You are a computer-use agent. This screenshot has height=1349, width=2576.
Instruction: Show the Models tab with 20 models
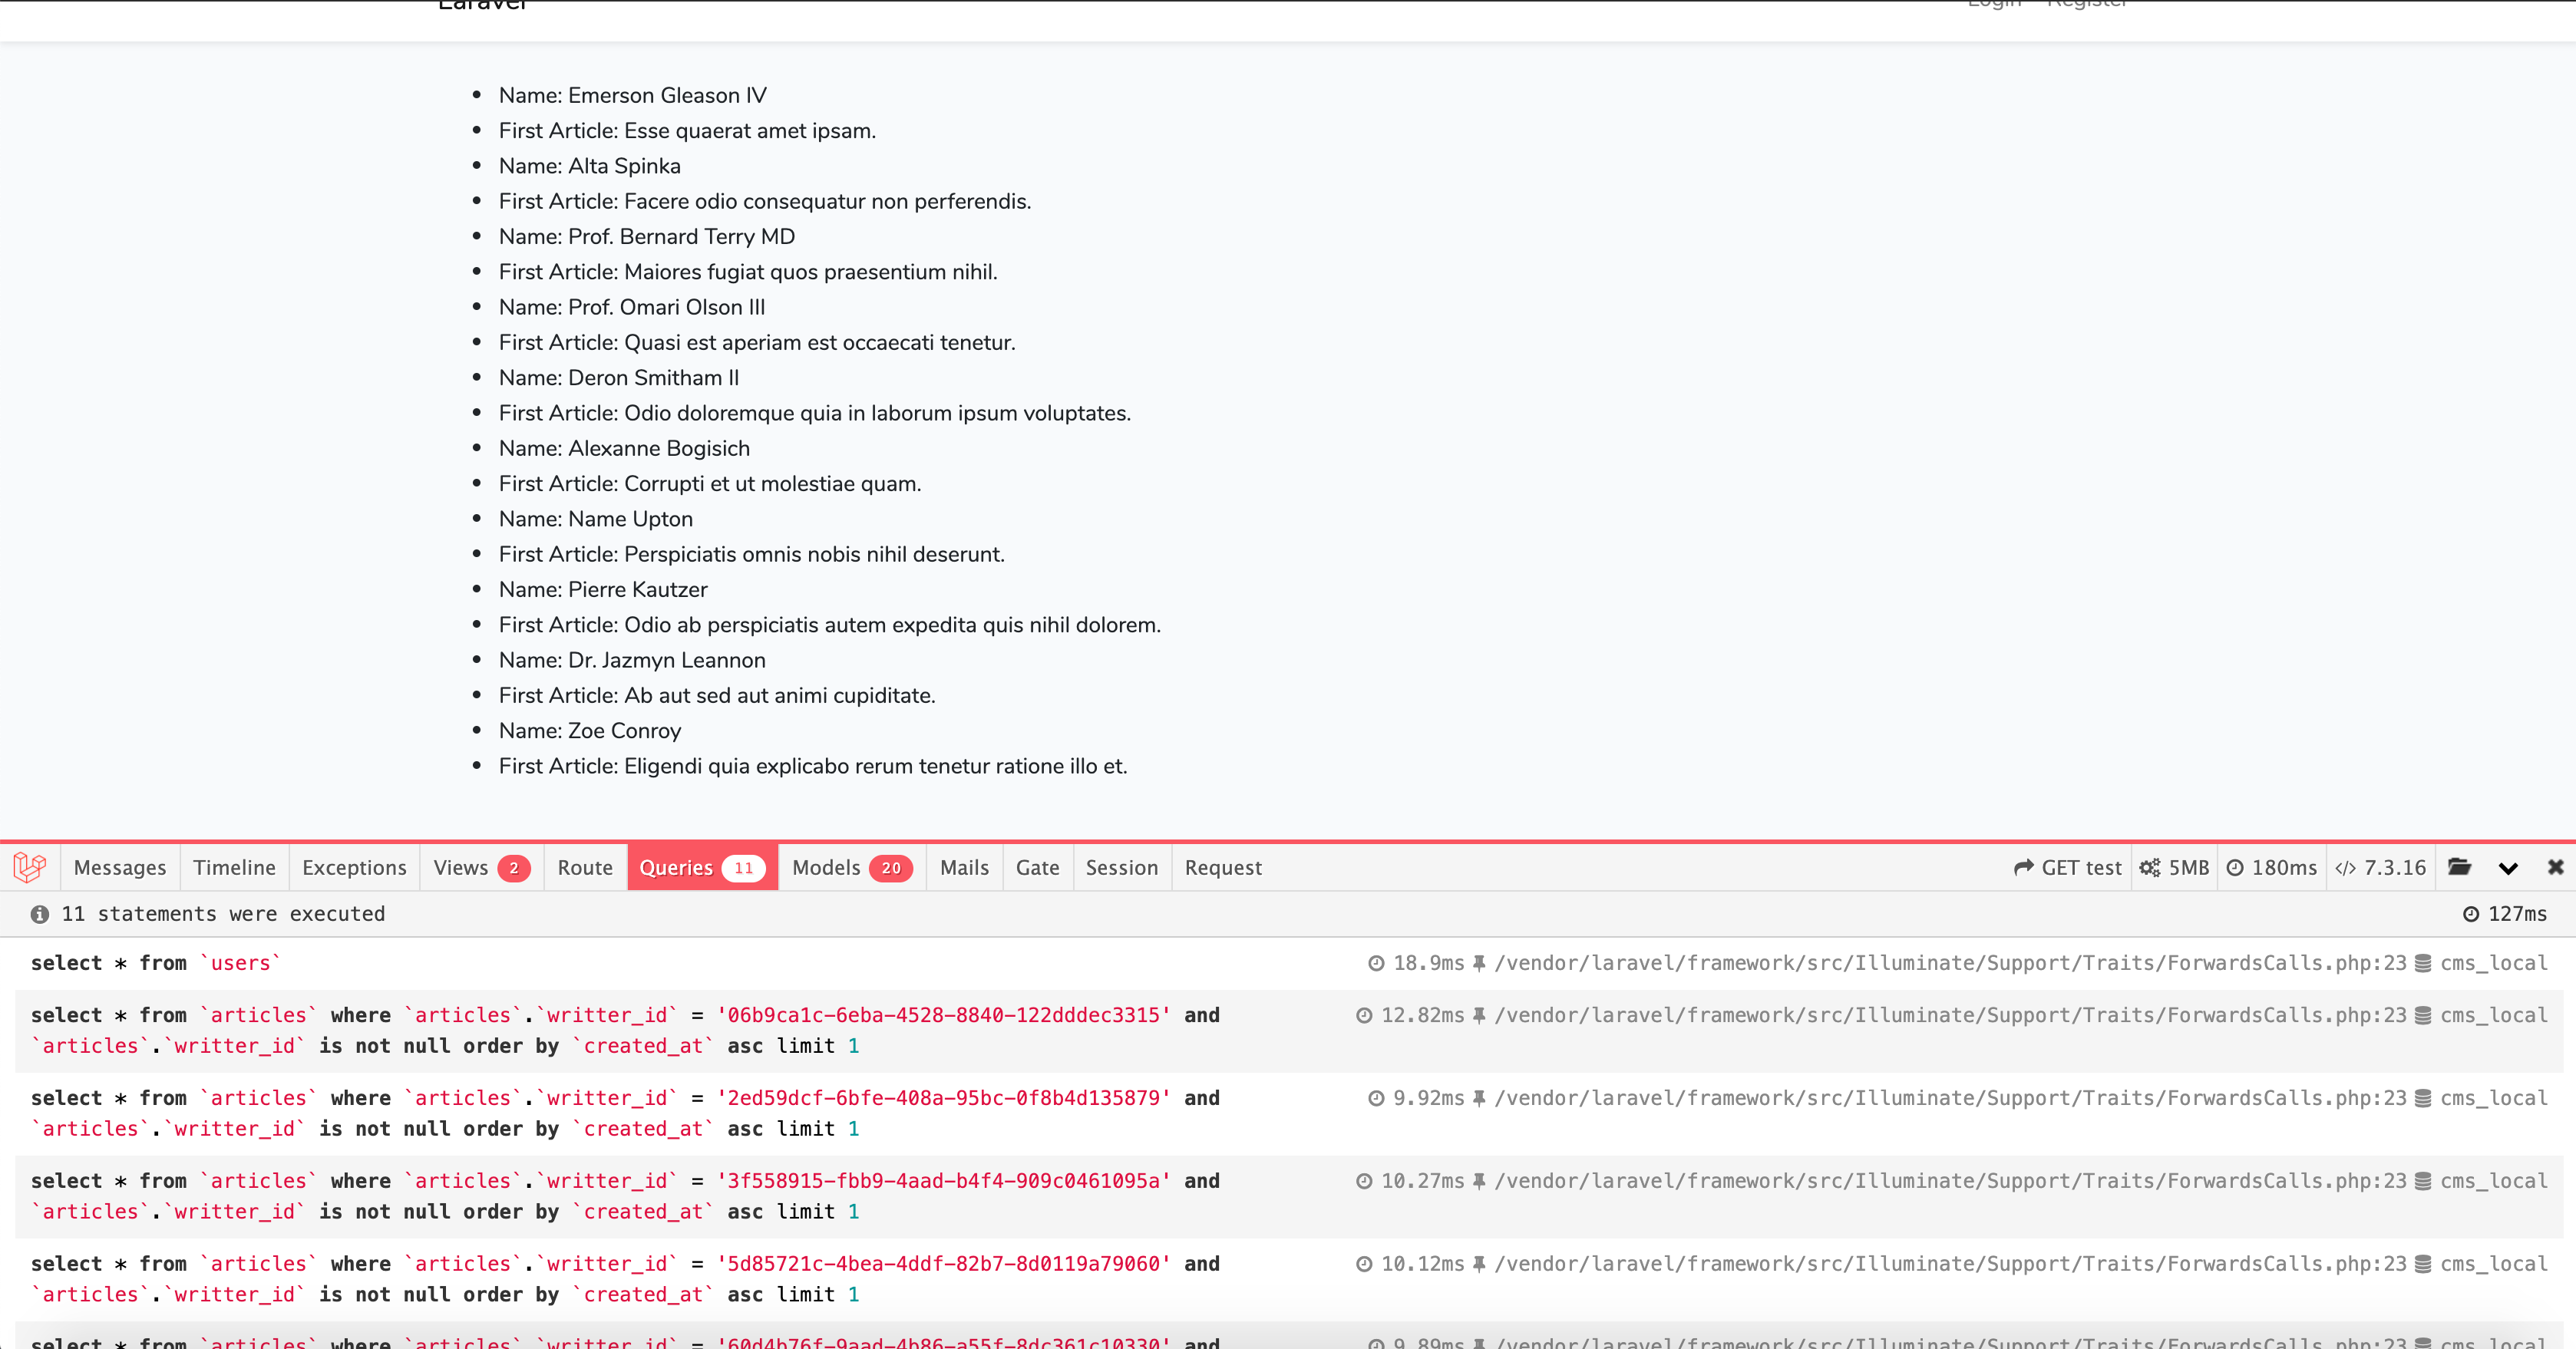pos(851,868)
